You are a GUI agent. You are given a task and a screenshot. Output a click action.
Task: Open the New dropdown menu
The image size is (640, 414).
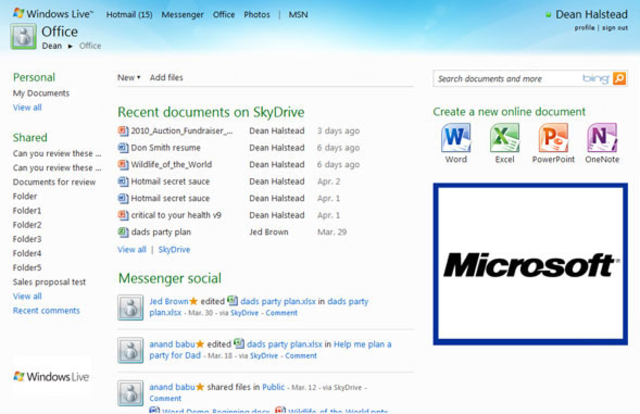pos(129,78)
